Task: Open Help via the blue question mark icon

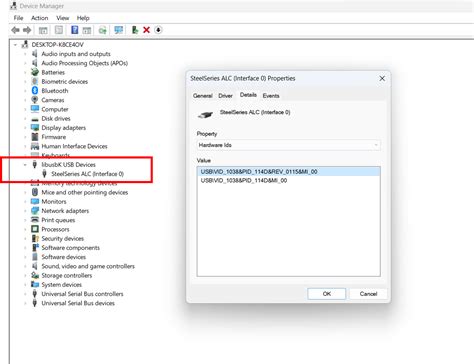Action: tap(75, 30)
